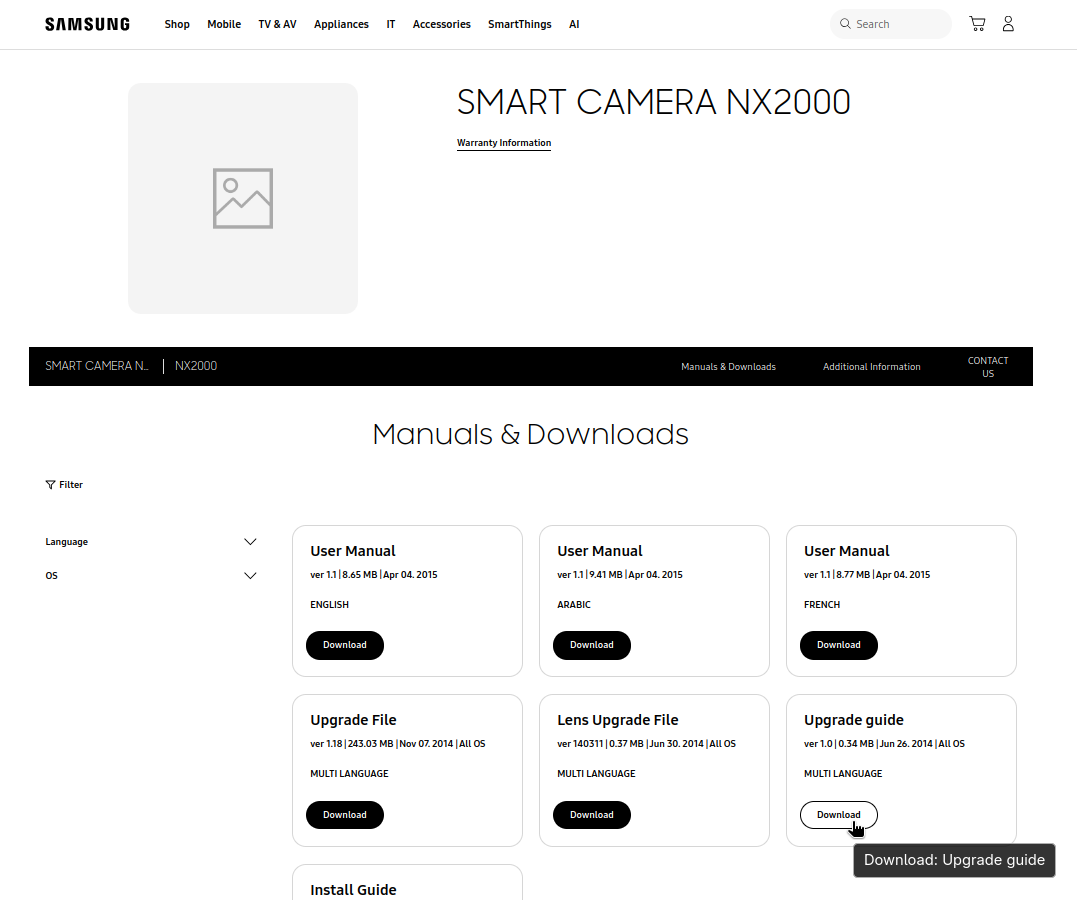Image resolution: width=1077 pixels, height=900 pixels.
Task: Open the IT menu
Action: [x=391, y=24]
